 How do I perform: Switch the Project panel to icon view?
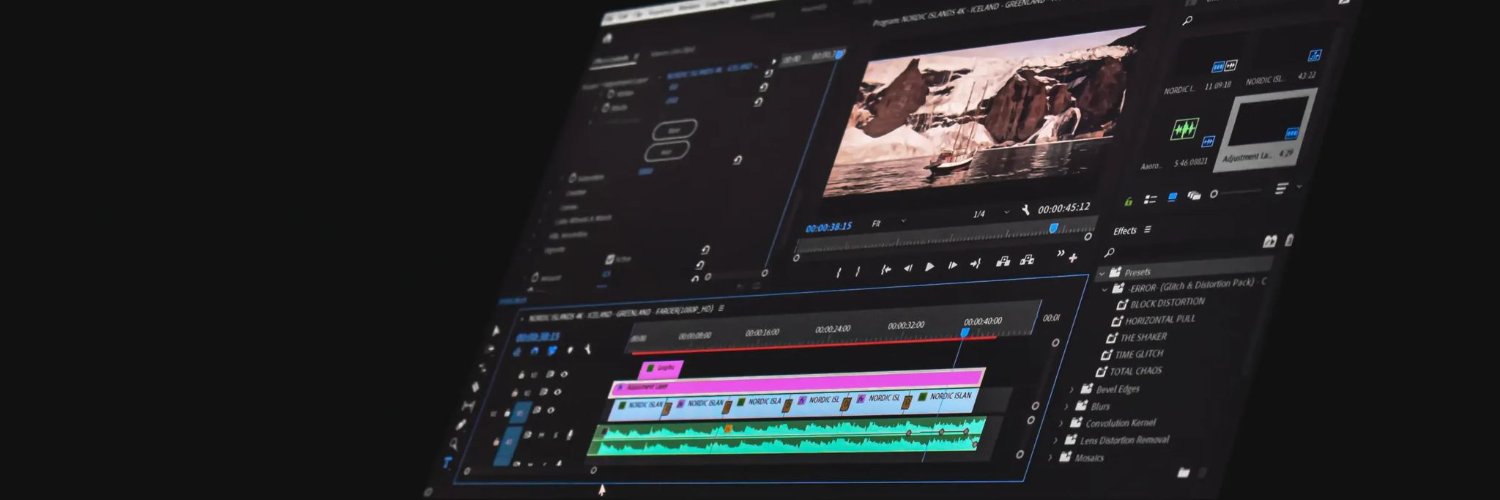click(x=1172, y=198)
